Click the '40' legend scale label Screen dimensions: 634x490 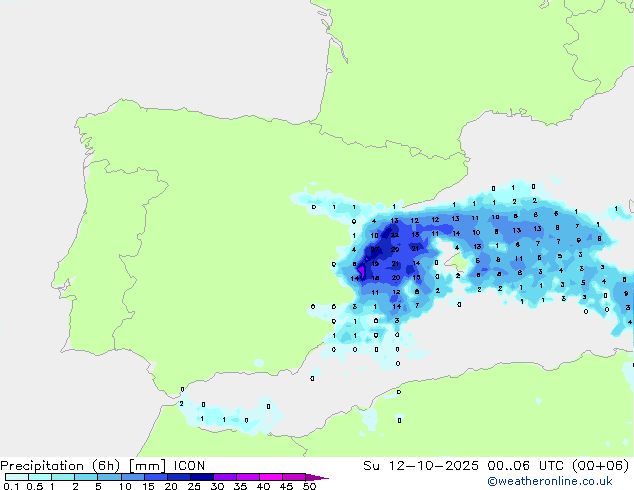[264, 486]
